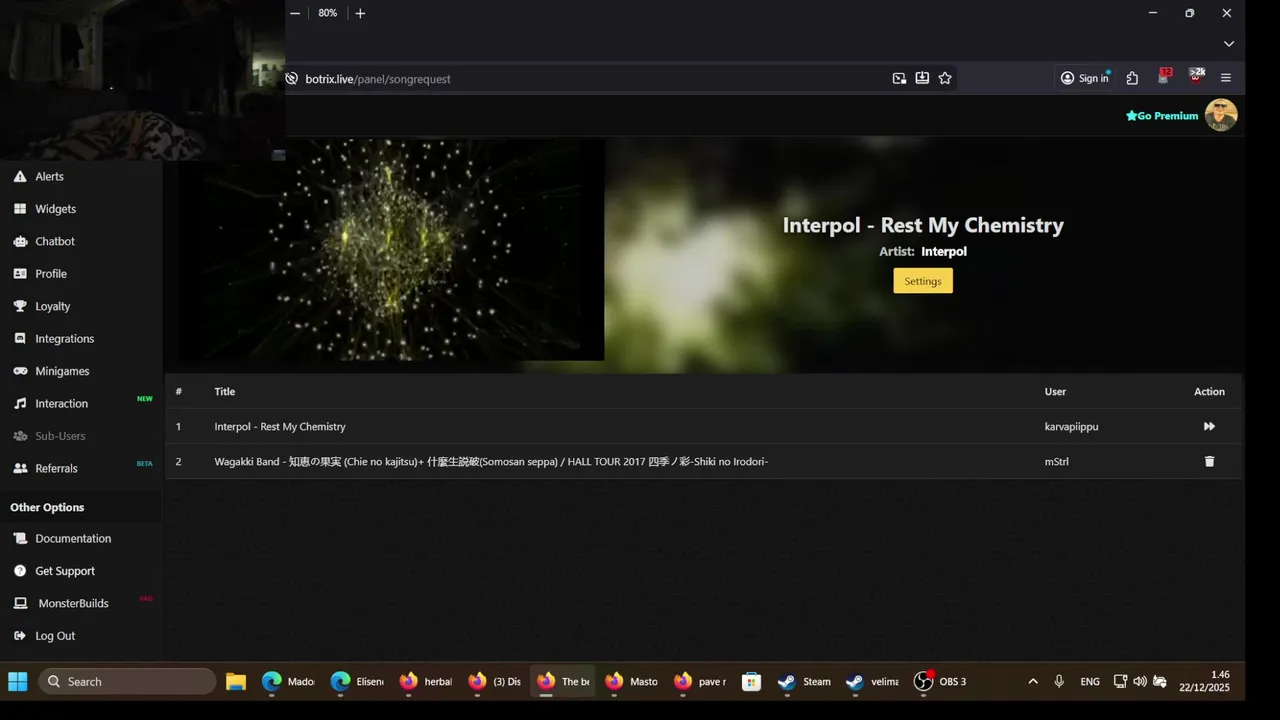
Task: Open the Widgets sidebar section
Action: pyautogui.click(x=55, y=209)
